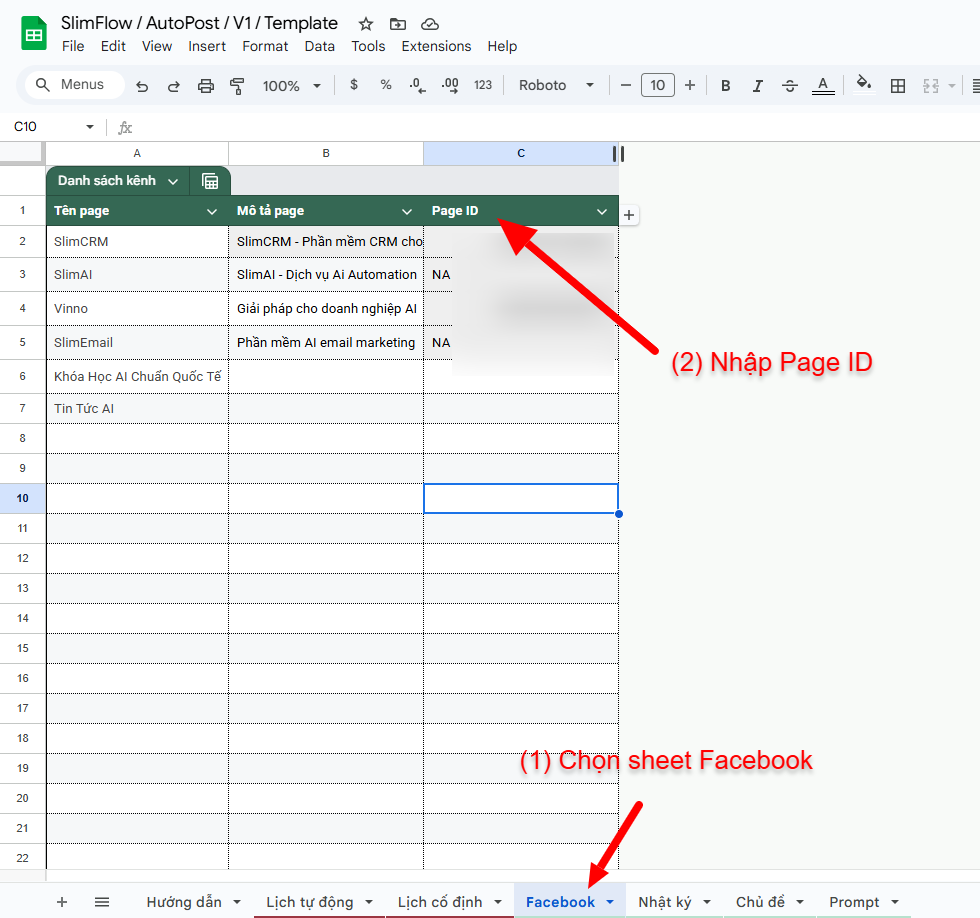Open the fill color picker
980x918 pixels.
click(x=864, y=86)
